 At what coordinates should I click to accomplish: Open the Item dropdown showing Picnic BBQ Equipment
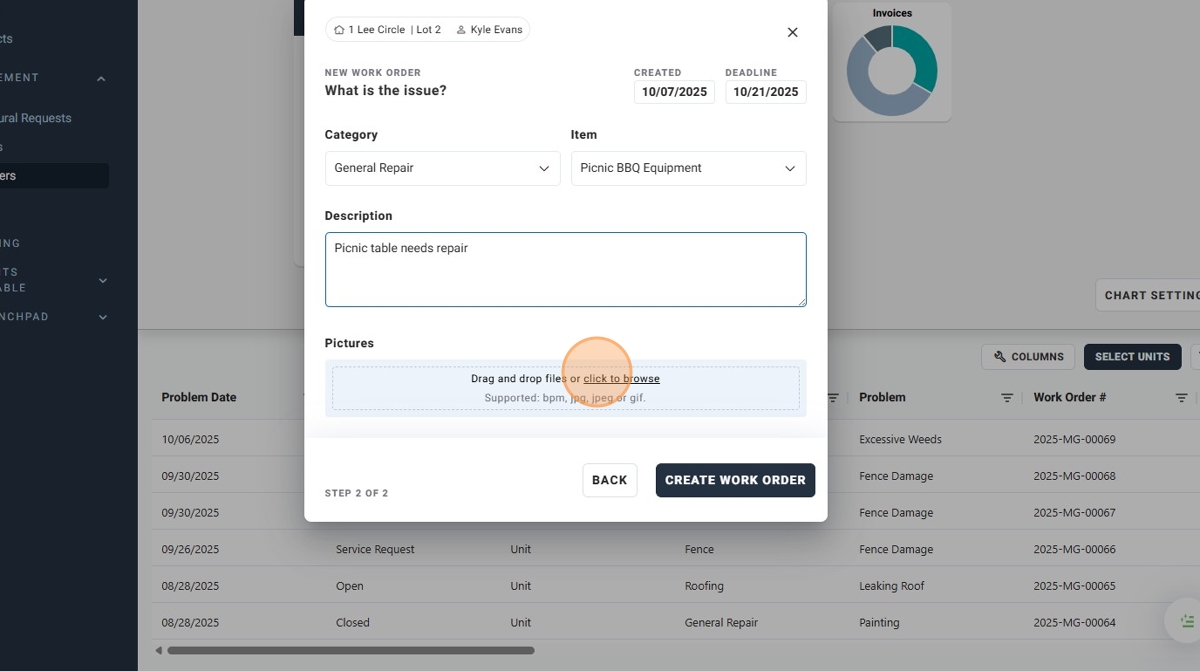tap(688, 168)
